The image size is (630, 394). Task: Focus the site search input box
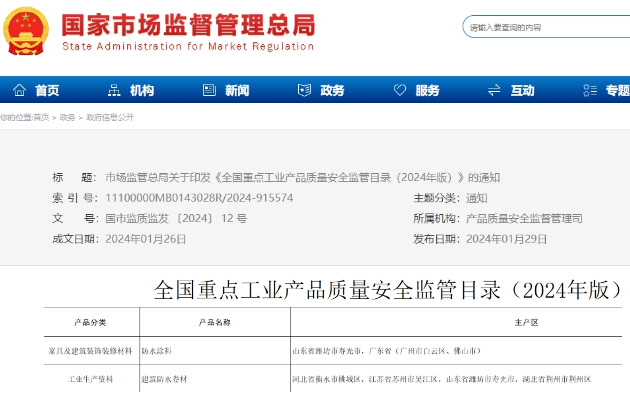[546, 27]
